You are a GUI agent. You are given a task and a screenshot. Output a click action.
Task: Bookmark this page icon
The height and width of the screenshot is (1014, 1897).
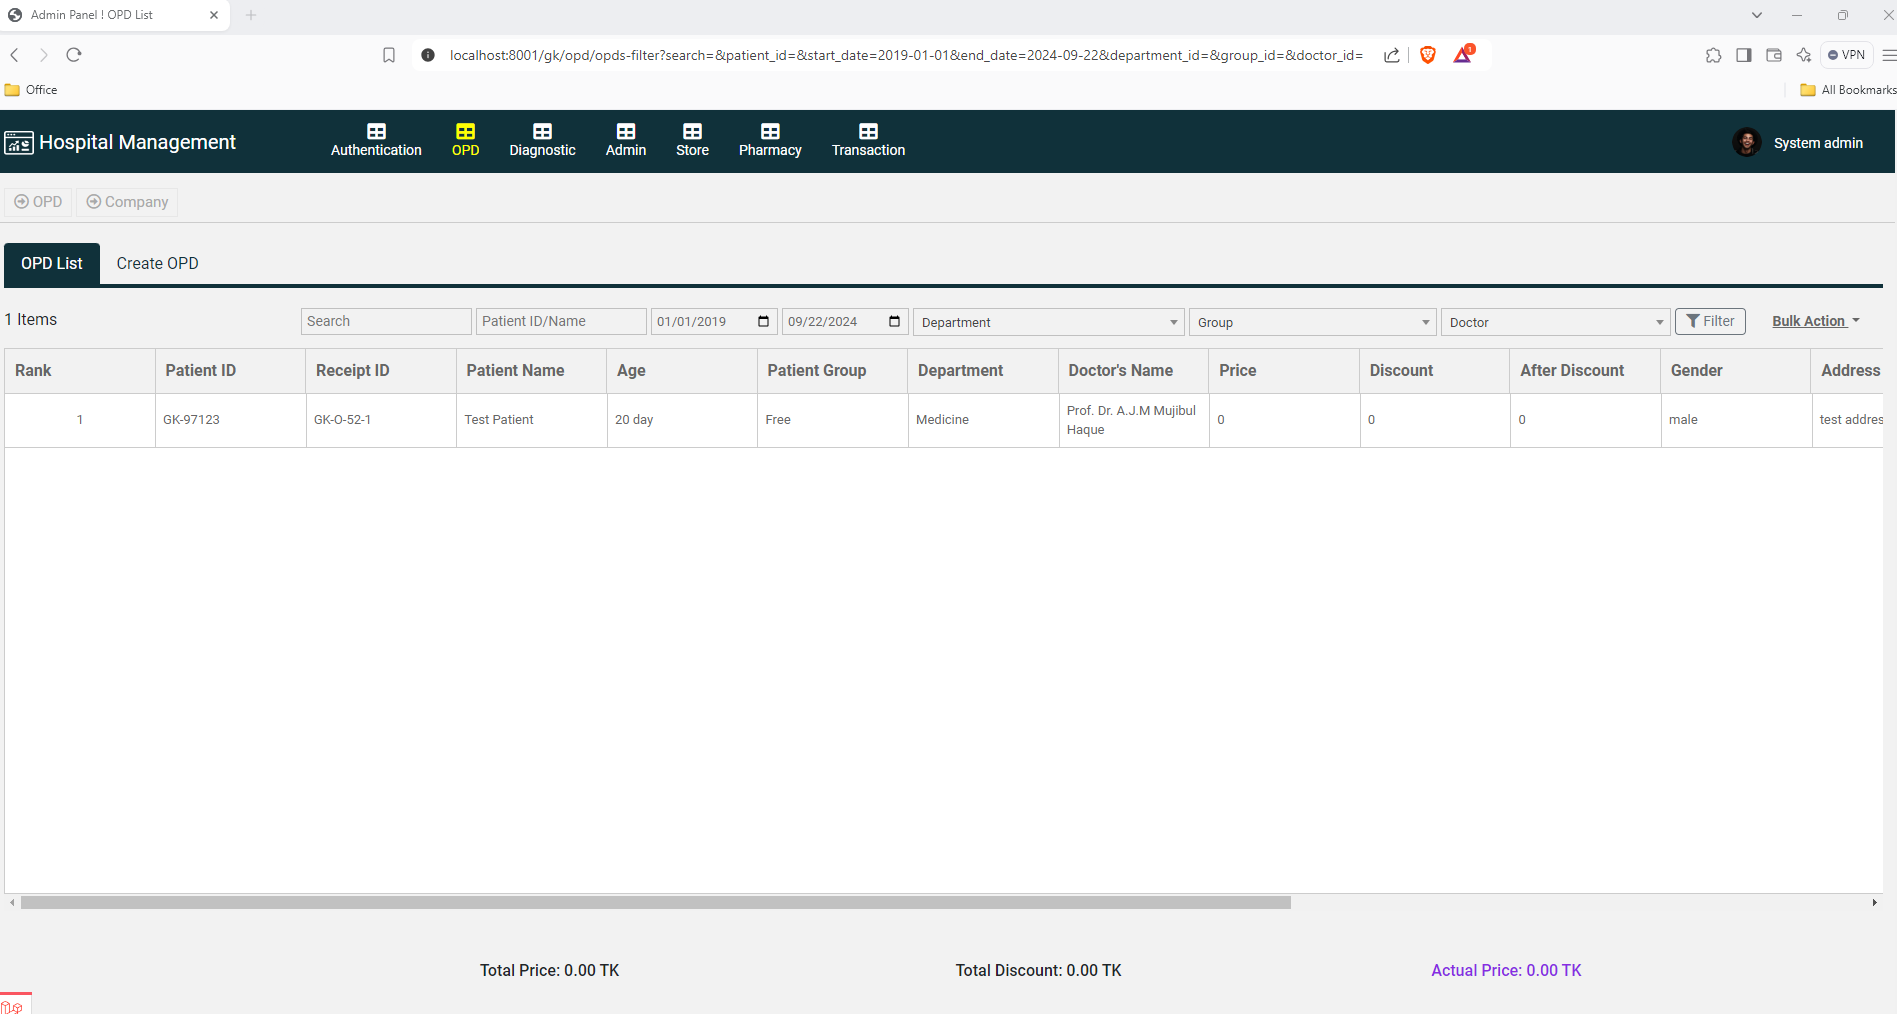[389, 55]
